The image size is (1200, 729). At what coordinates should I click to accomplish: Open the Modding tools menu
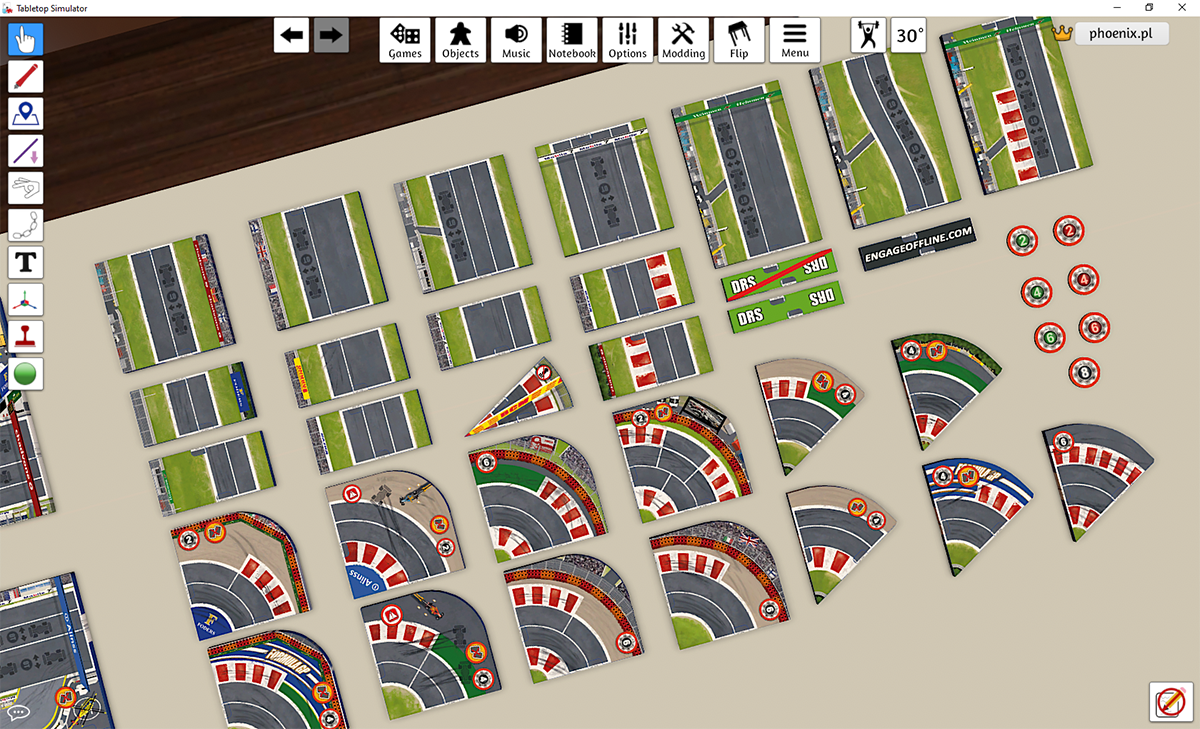click(684, 40)
